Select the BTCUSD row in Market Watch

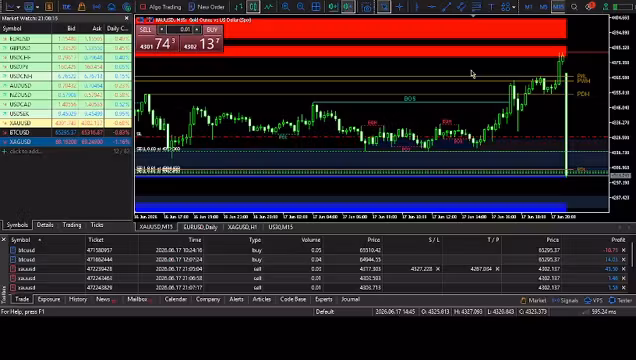pyautogui.click(x=66, y=133)
